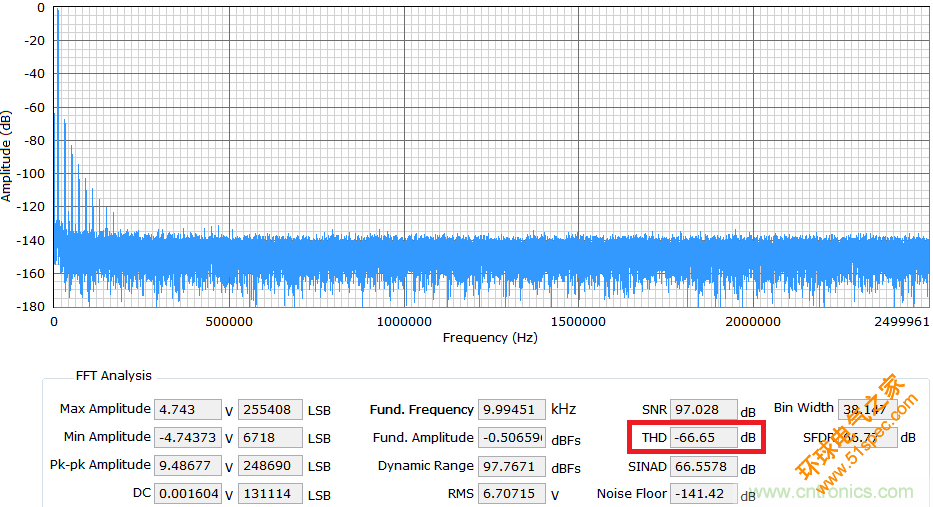The width and height of the screenshot is (933, 507).
Task: Click the 1500000 frequency axis label
Action: point(578,322)
